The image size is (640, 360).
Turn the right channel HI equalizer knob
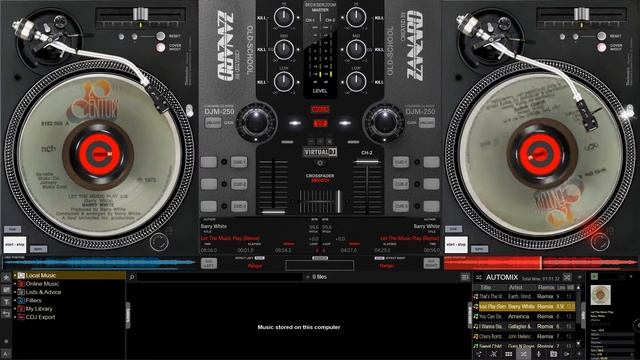[356, 18]
